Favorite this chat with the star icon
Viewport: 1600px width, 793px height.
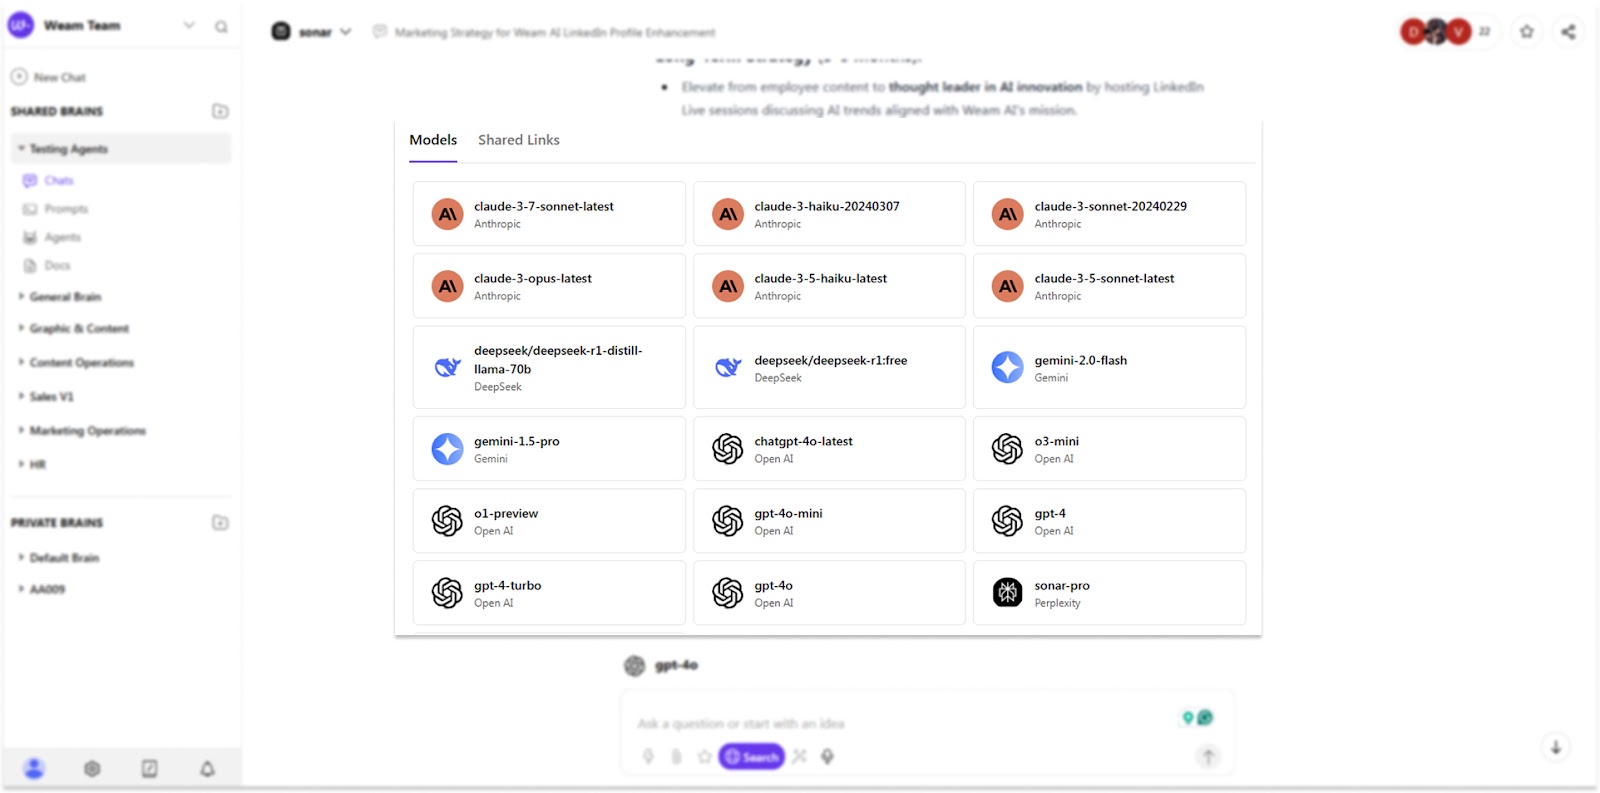pyautogui.click(x=1527, y=32)
